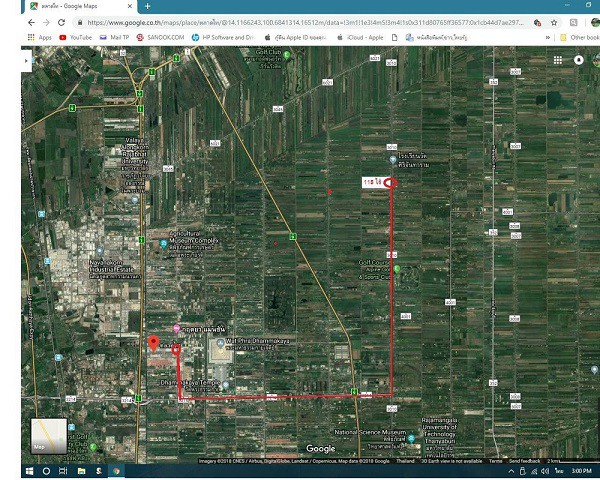
Task: Show hidden system tray icons
Action: point(511,471)
